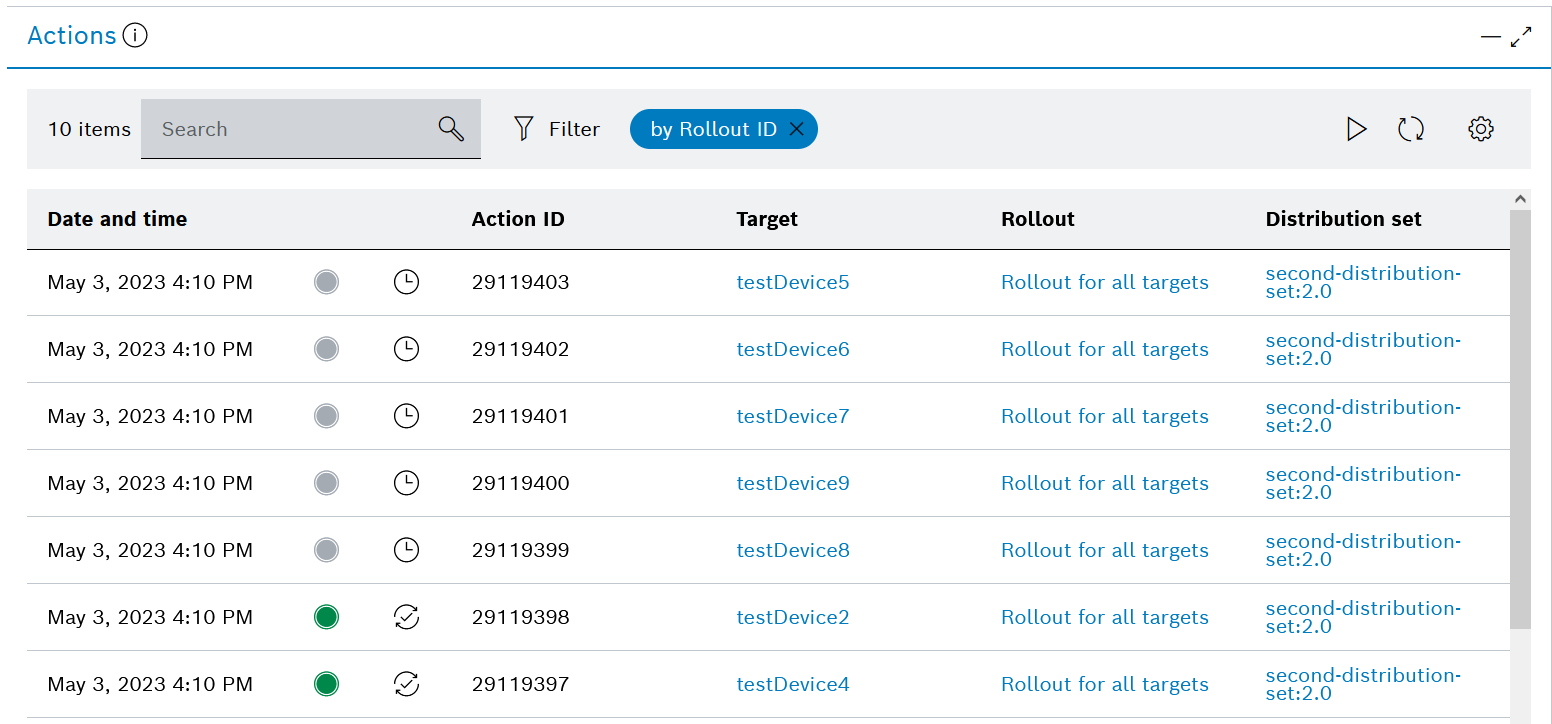Viewport: 1552px width, 724px height.
Task: Open second-distribution-set:2.0 link for testDevice8
Action: tap(1362, 550)
